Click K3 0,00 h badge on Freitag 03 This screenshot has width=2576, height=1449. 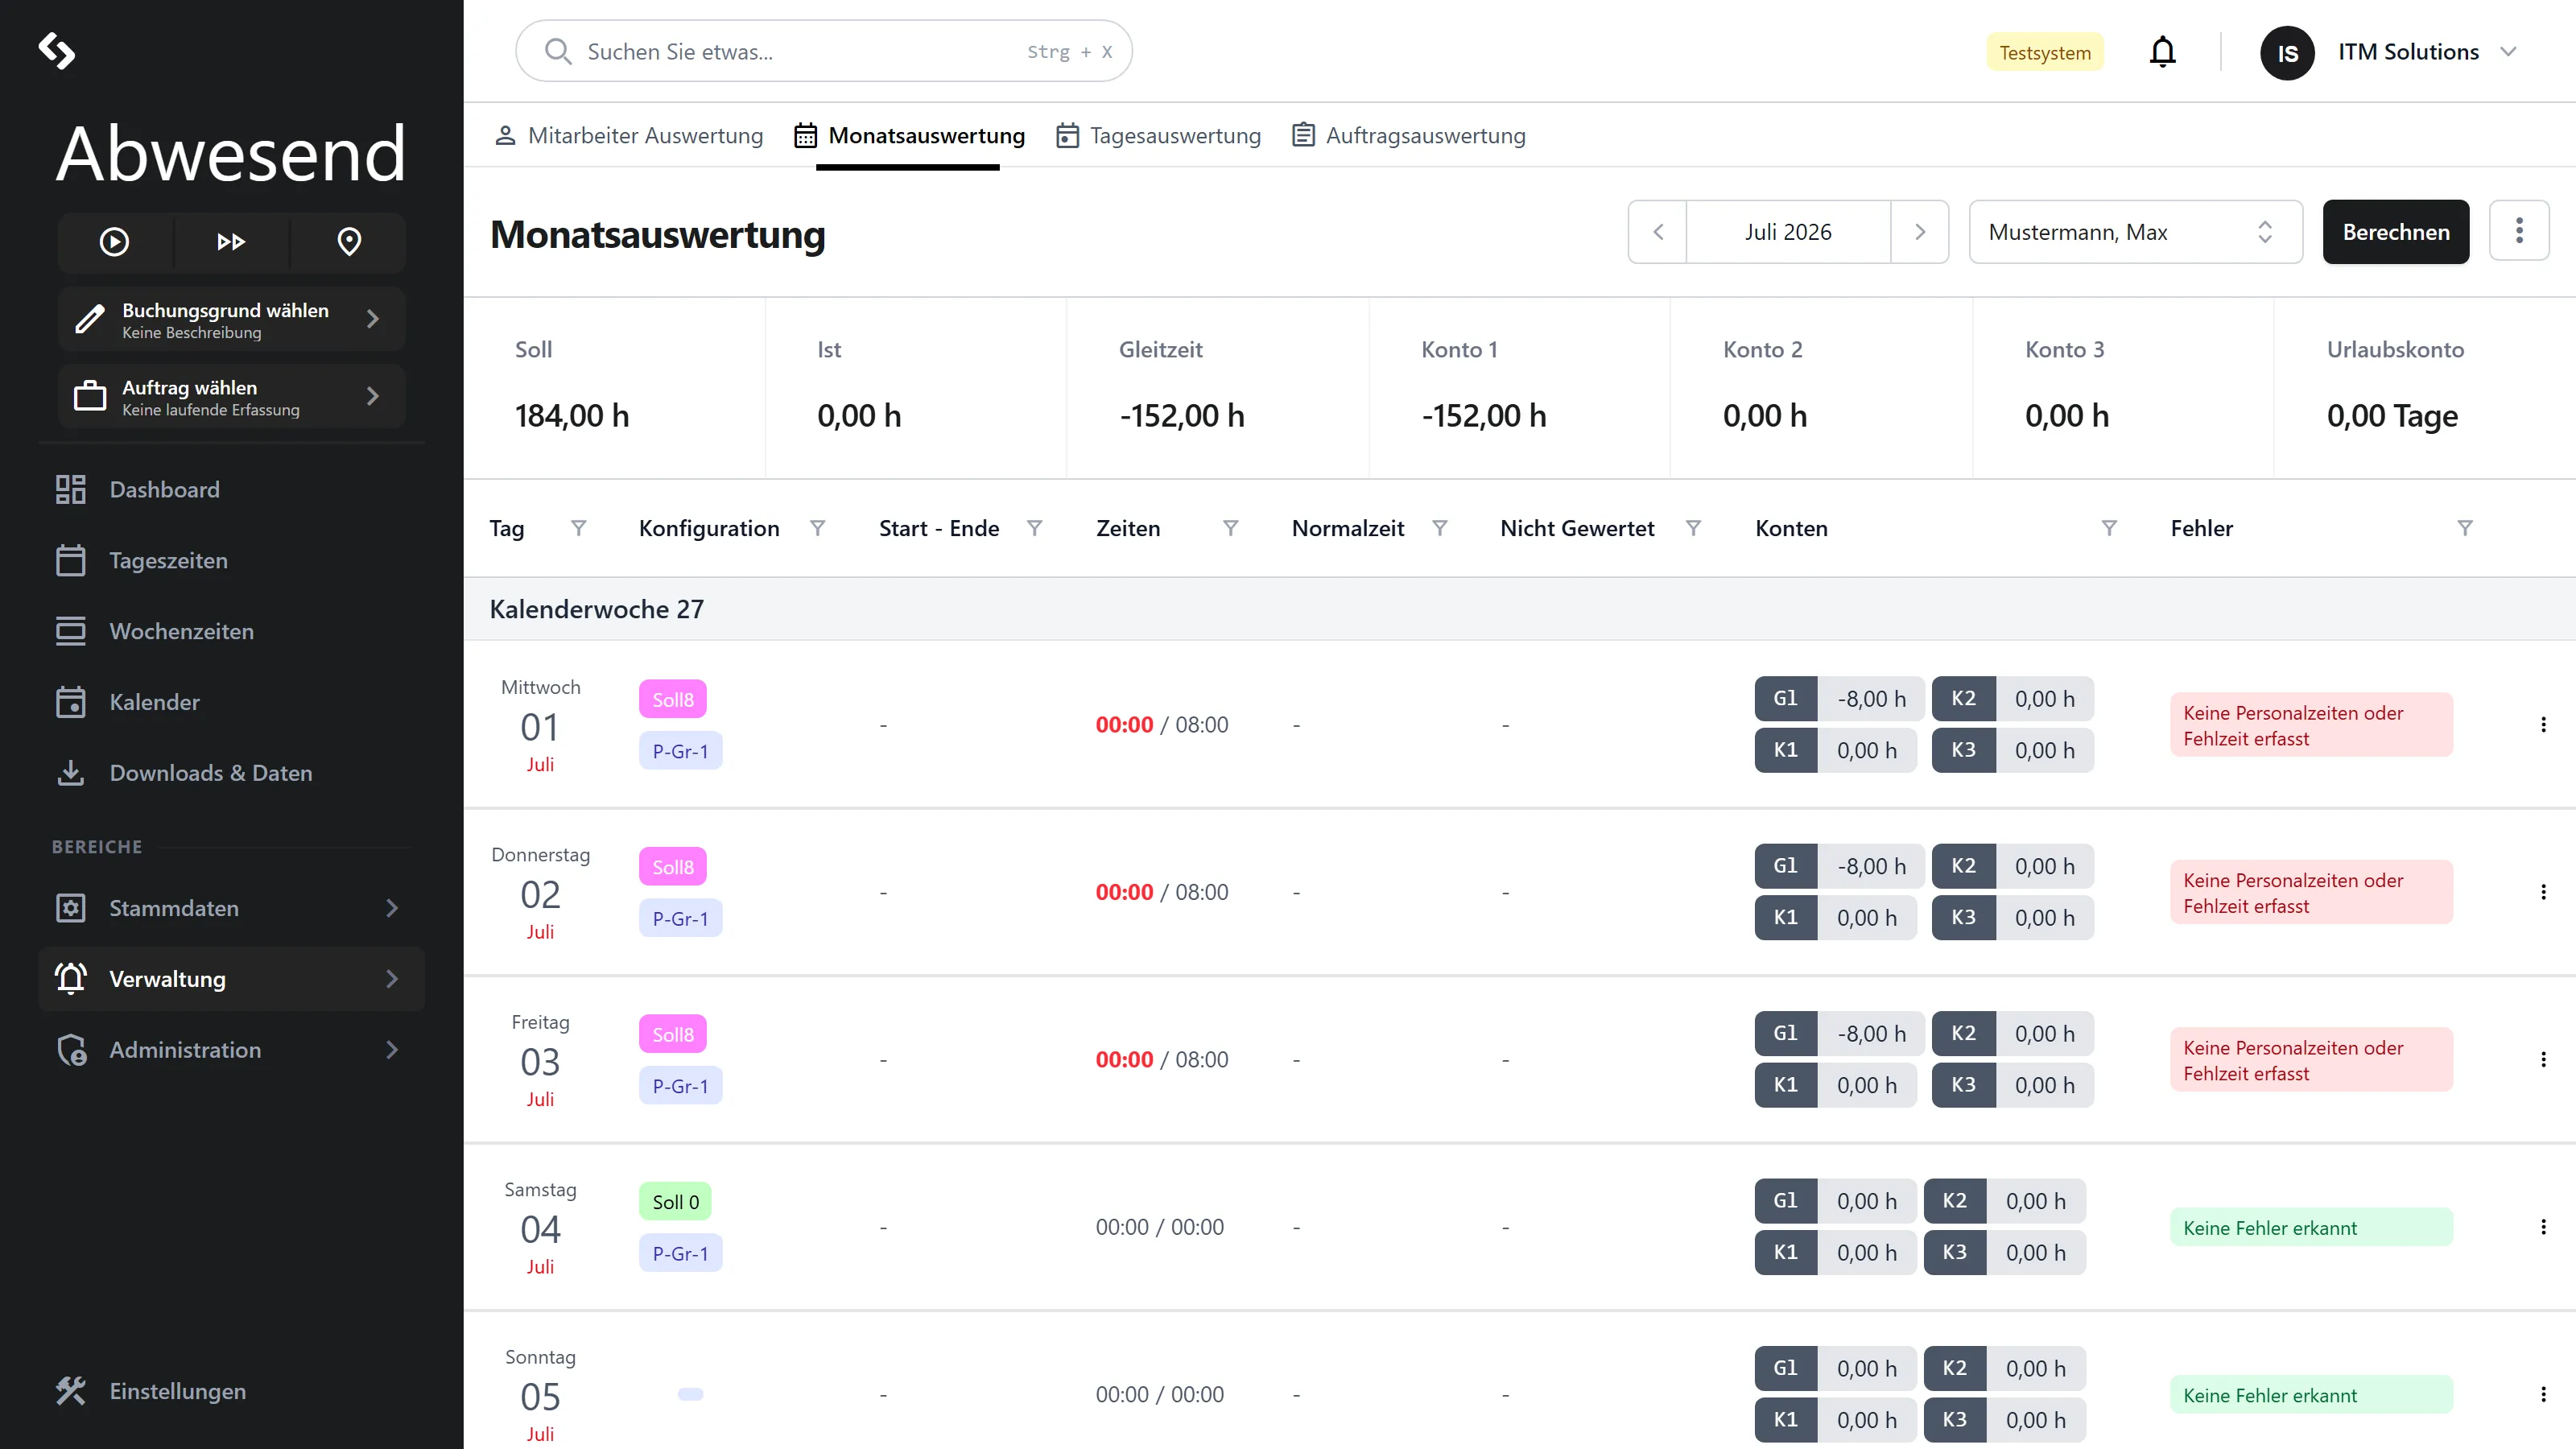click(2013, 1085)
